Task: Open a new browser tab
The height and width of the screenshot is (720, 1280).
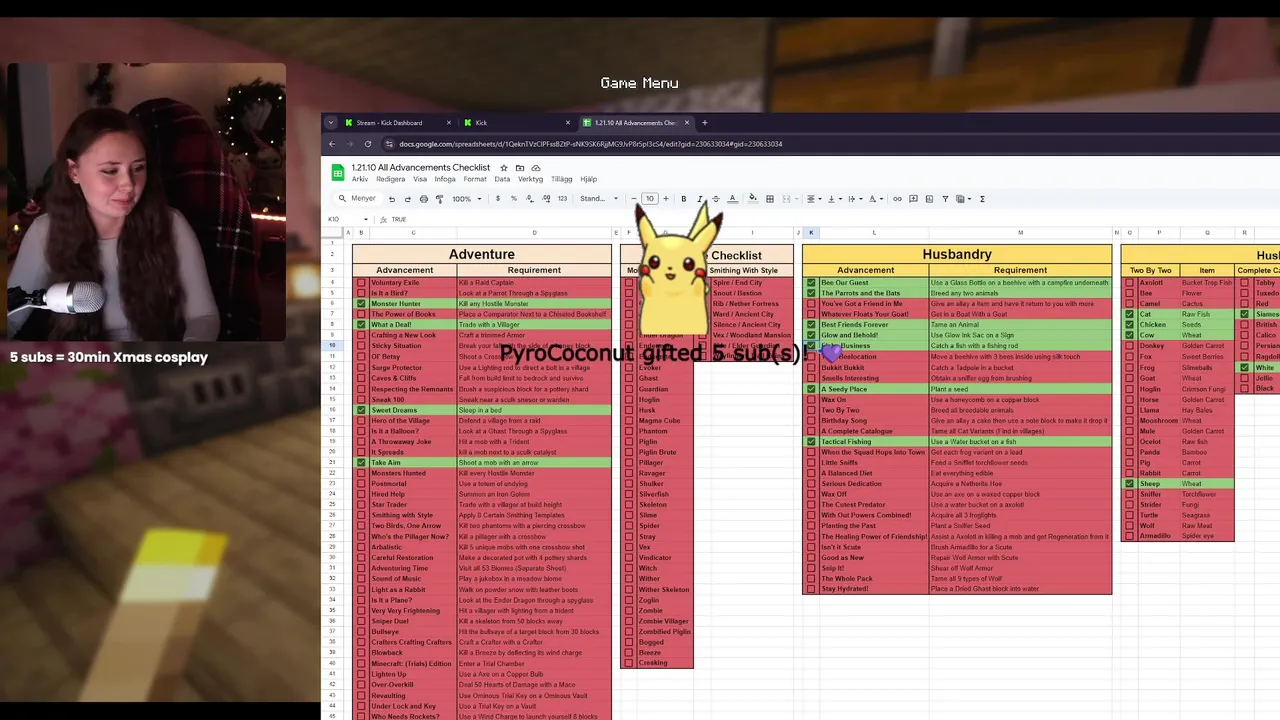Action: [x=705, y=123]
